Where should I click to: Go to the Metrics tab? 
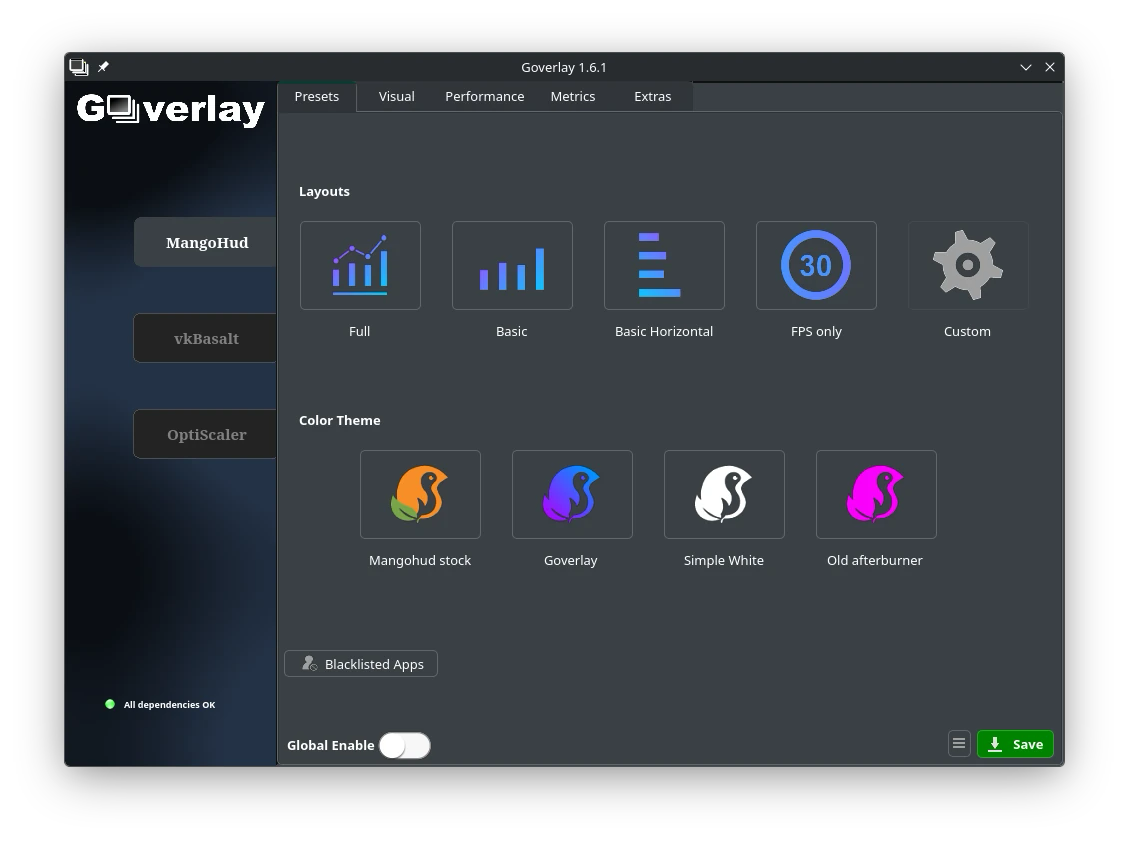click(x=572, y=96)
